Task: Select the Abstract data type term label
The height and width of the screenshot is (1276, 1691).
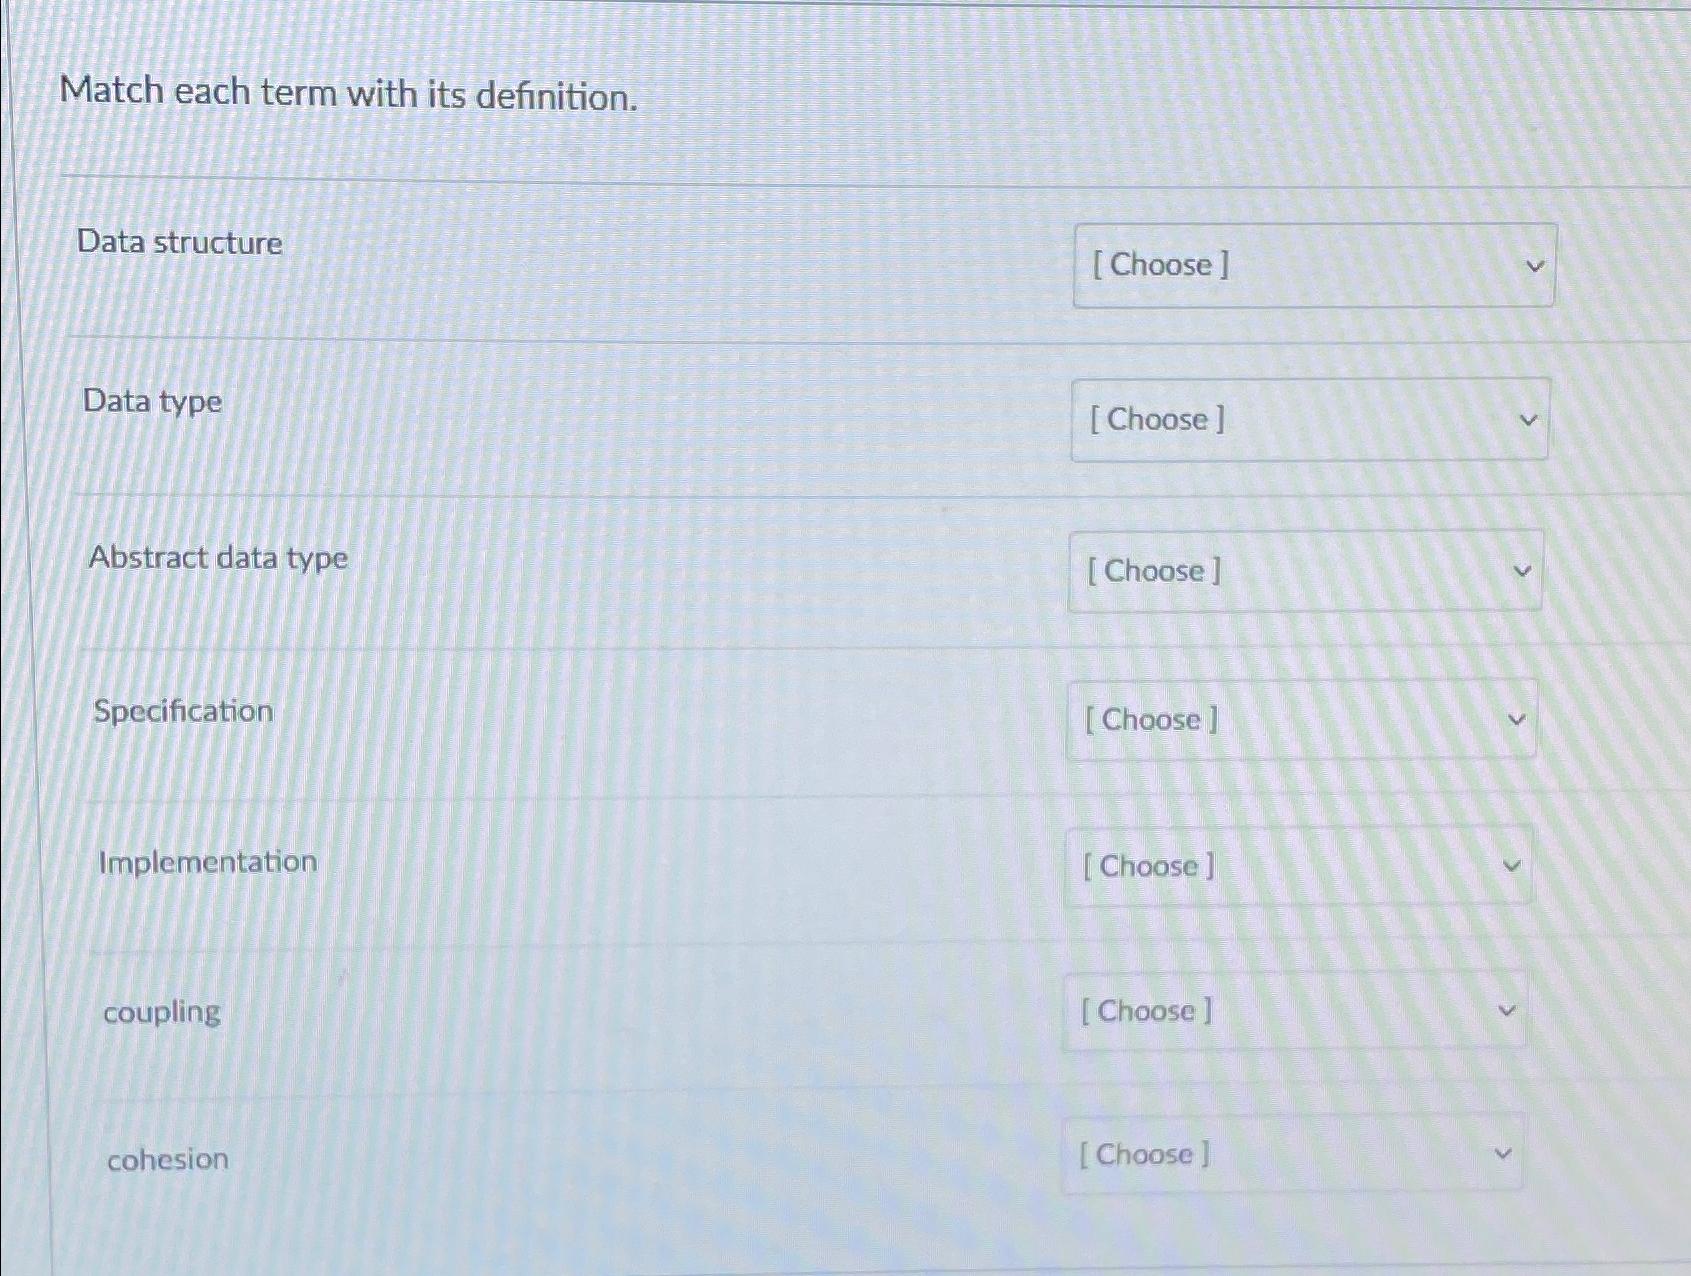Action: coord(217,558)
